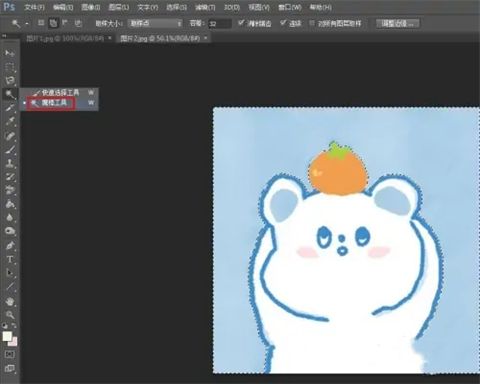Expand the toolbar double-arrow toggle
The image size is (480, 384).
tap(4, 35)
